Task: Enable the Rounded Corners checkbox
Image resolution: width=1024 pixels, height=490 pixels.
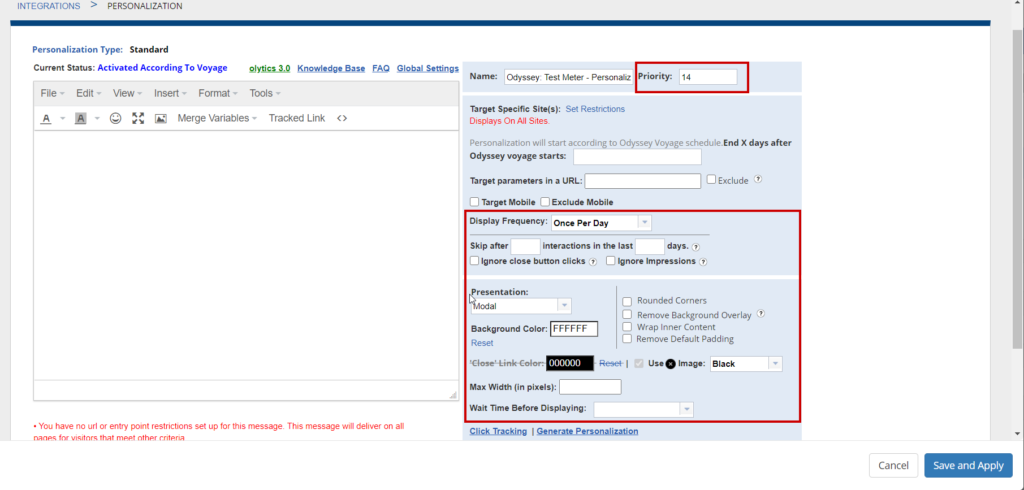Action: pyautogui.click(x=627, y=301)
